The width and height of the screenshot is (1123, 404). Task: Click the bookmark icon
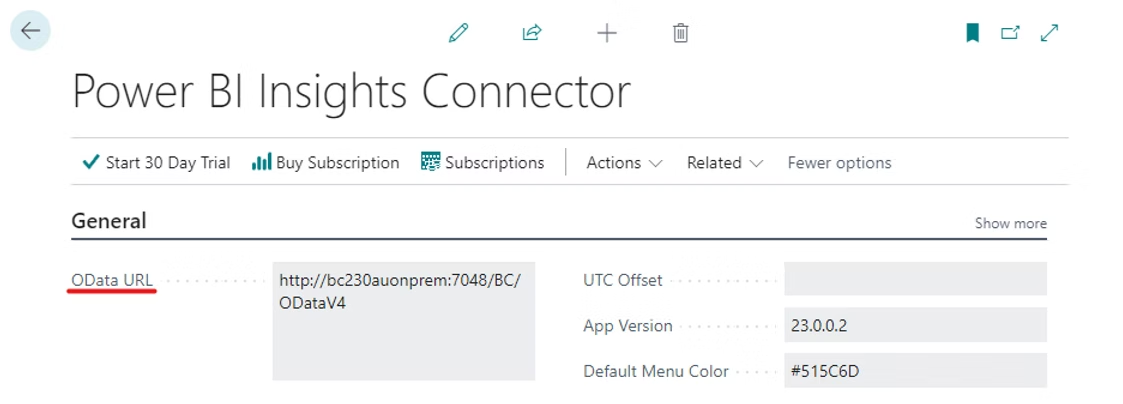click(x=972, y=33)
